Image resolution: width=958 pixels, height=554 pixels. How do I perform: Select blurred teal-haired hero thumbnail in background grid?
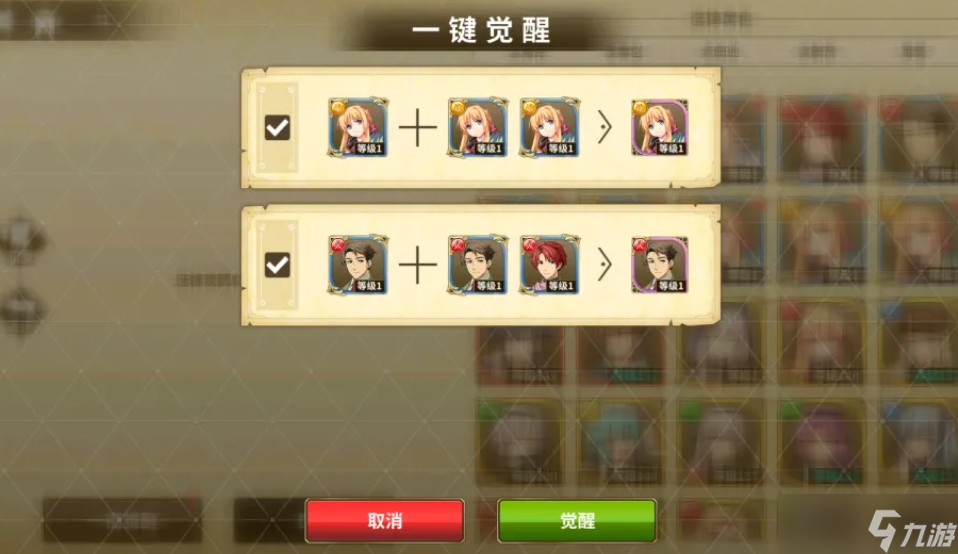pos(620,442)
